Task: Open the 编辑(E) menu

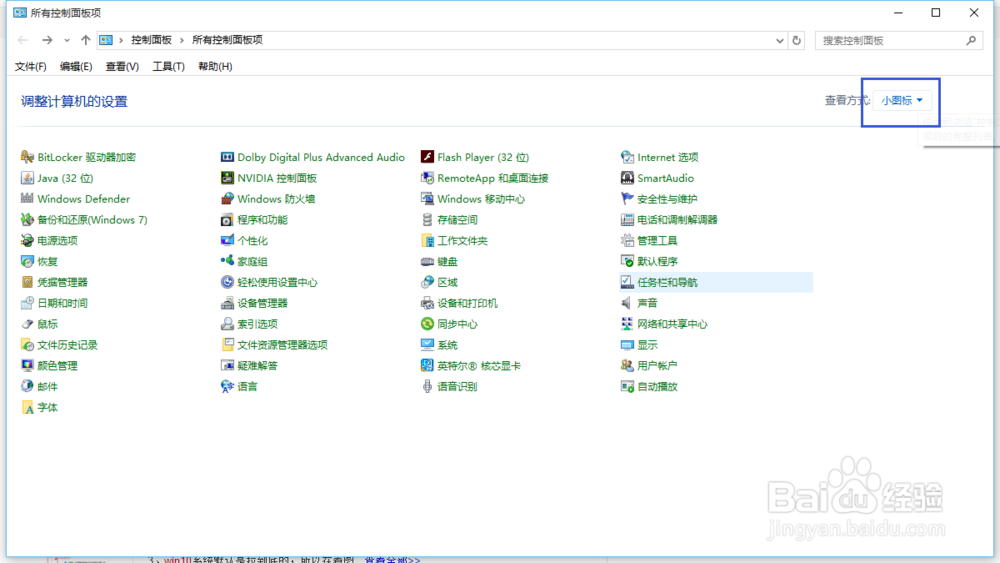Action: click(x=76, y=66)
